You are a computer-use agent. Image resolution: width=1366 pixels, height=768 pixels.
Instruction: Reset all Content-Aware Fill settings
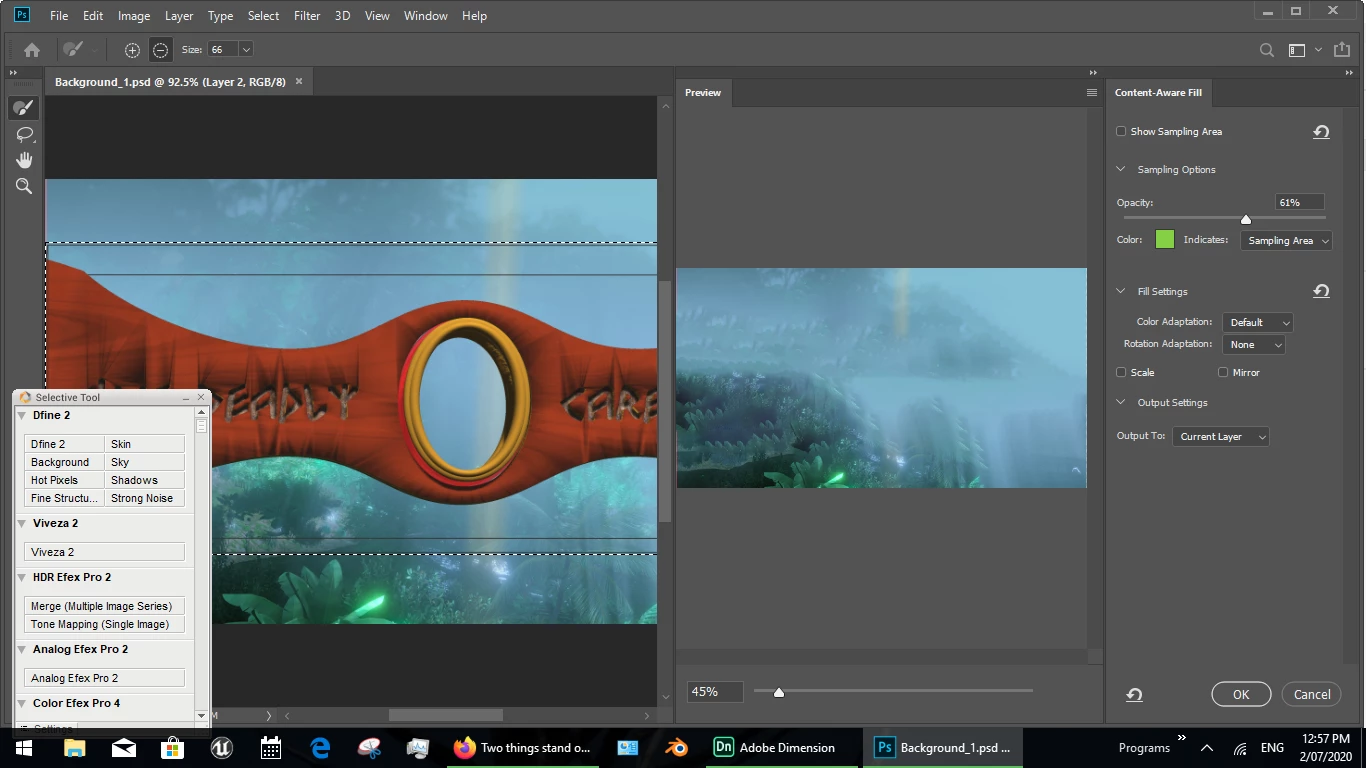pos(1134,695)
